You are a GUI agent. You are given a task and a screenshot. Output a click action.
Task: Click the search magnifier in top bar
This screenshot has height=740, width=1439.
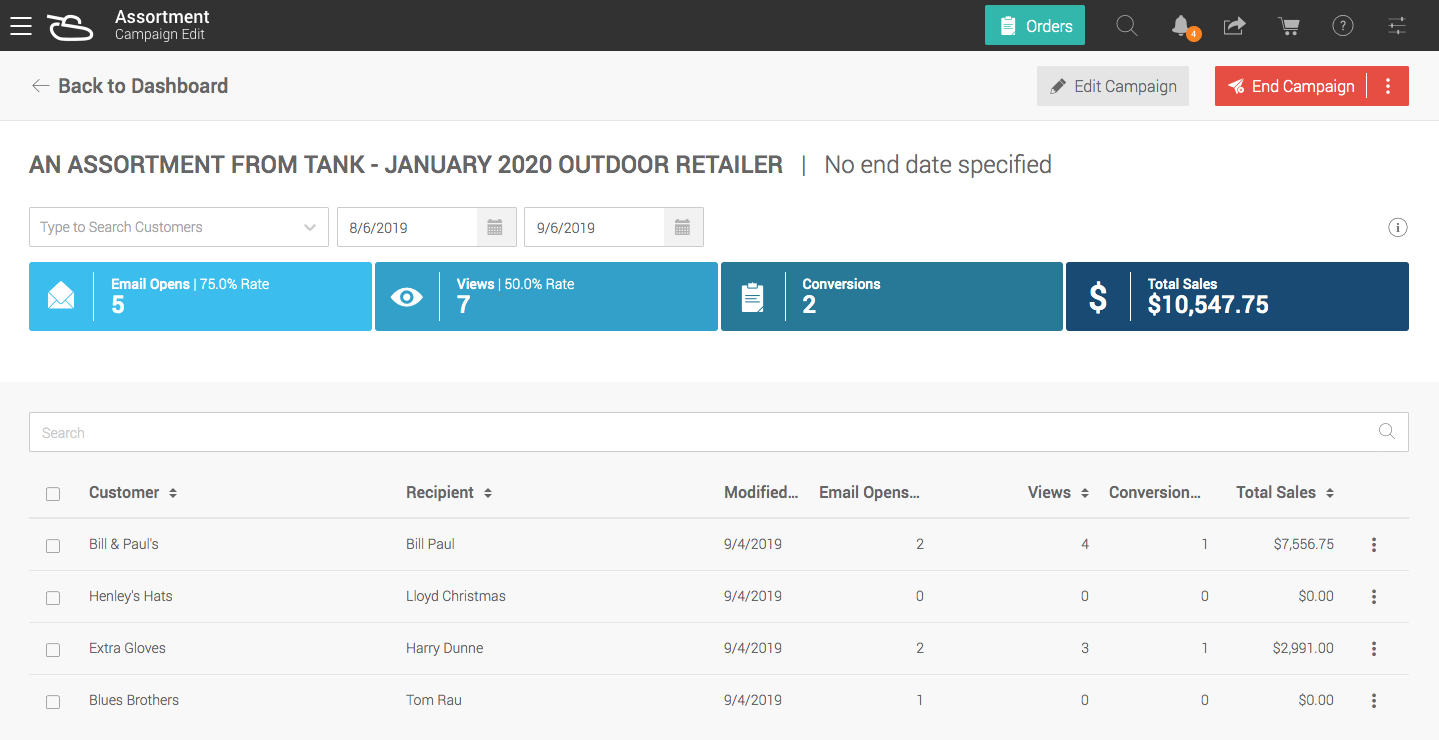point(1126,26)
